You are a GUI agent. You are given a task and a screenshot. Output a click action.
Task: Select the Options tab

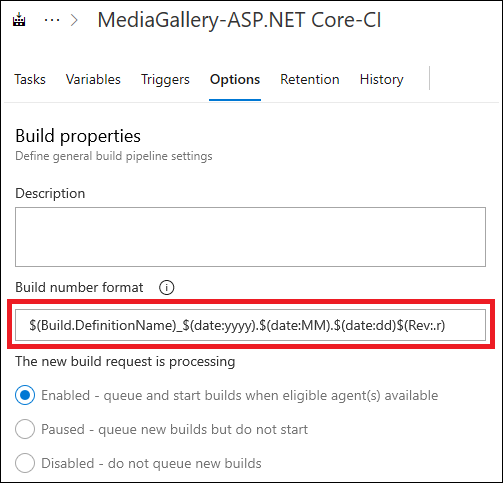pyautogui.click(x=235, y=79)
